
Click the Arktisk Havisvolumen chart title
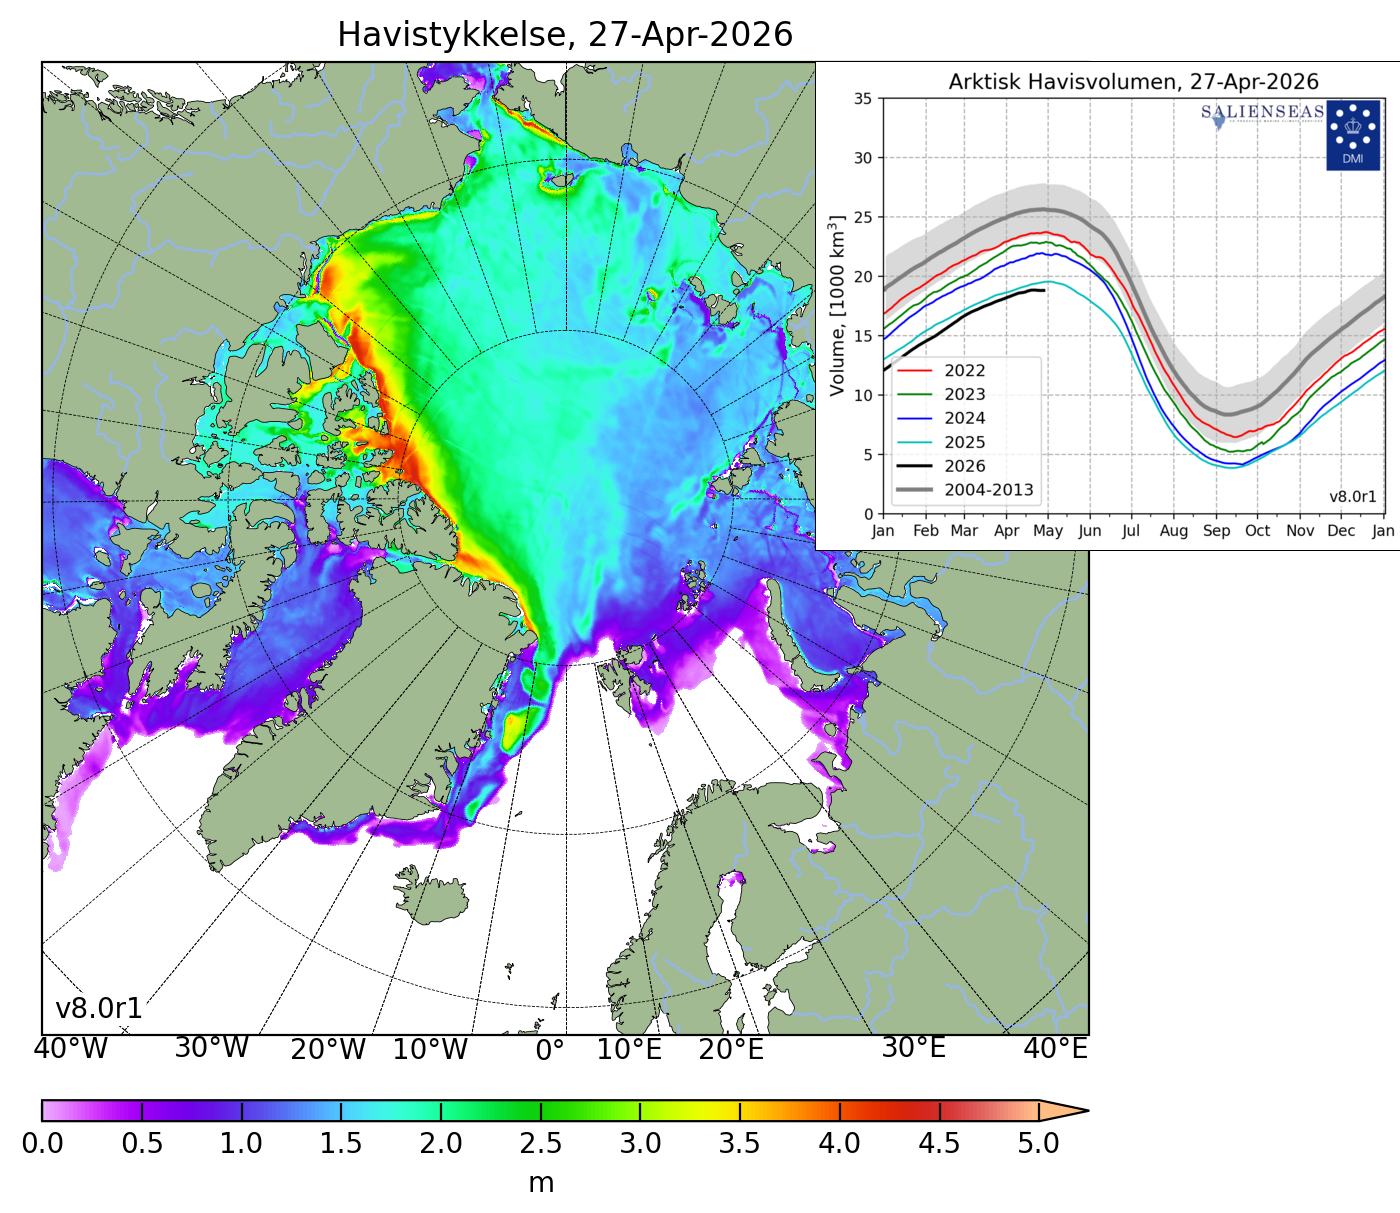1133,82
